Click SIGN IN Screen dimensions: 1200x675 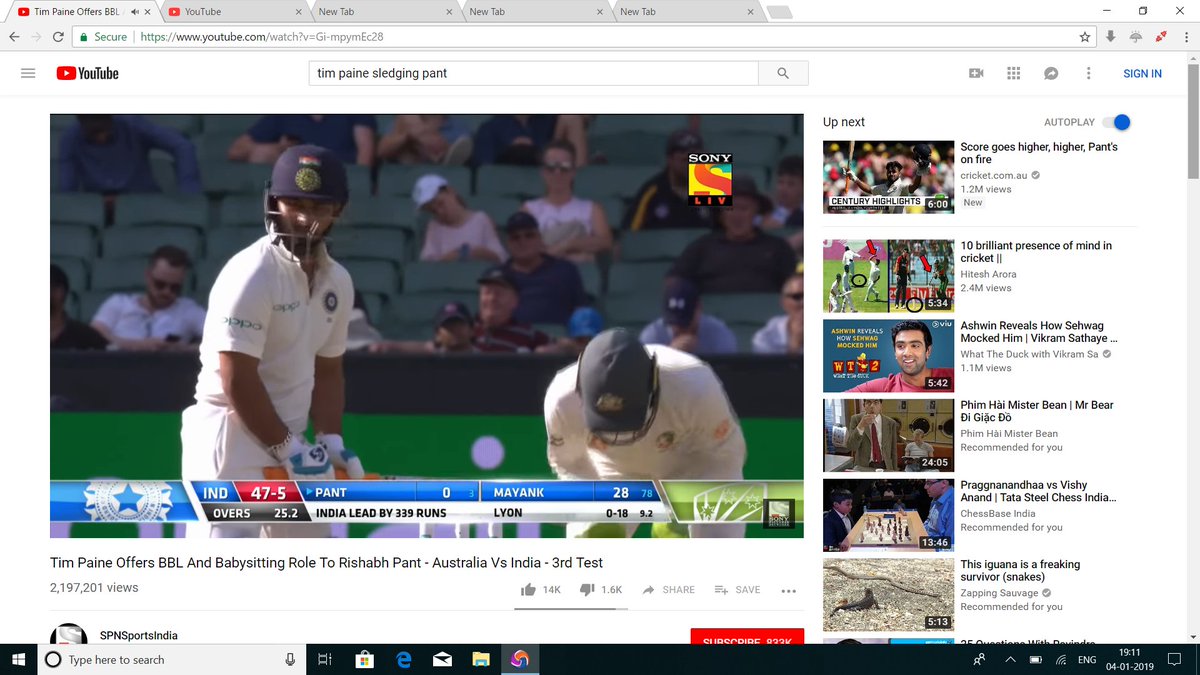[1142, 73]
